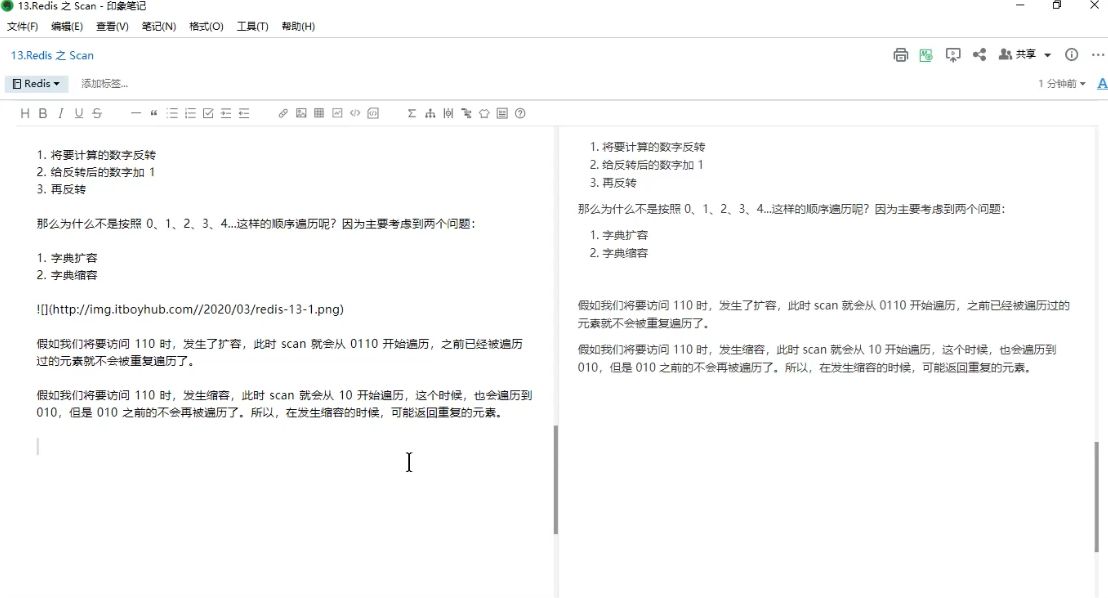Screen dimensions: 1108x598
Task: Insert a math formula via the sigma icon
Action: (411, 113)
